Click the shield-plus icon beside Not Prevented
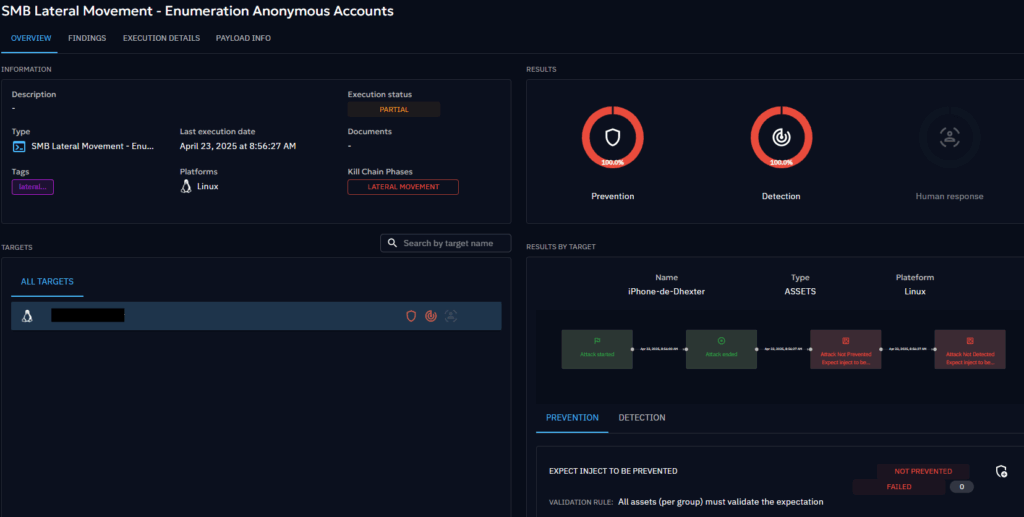The width and height of the screenshot is (1024, 517). (1001, 471)
